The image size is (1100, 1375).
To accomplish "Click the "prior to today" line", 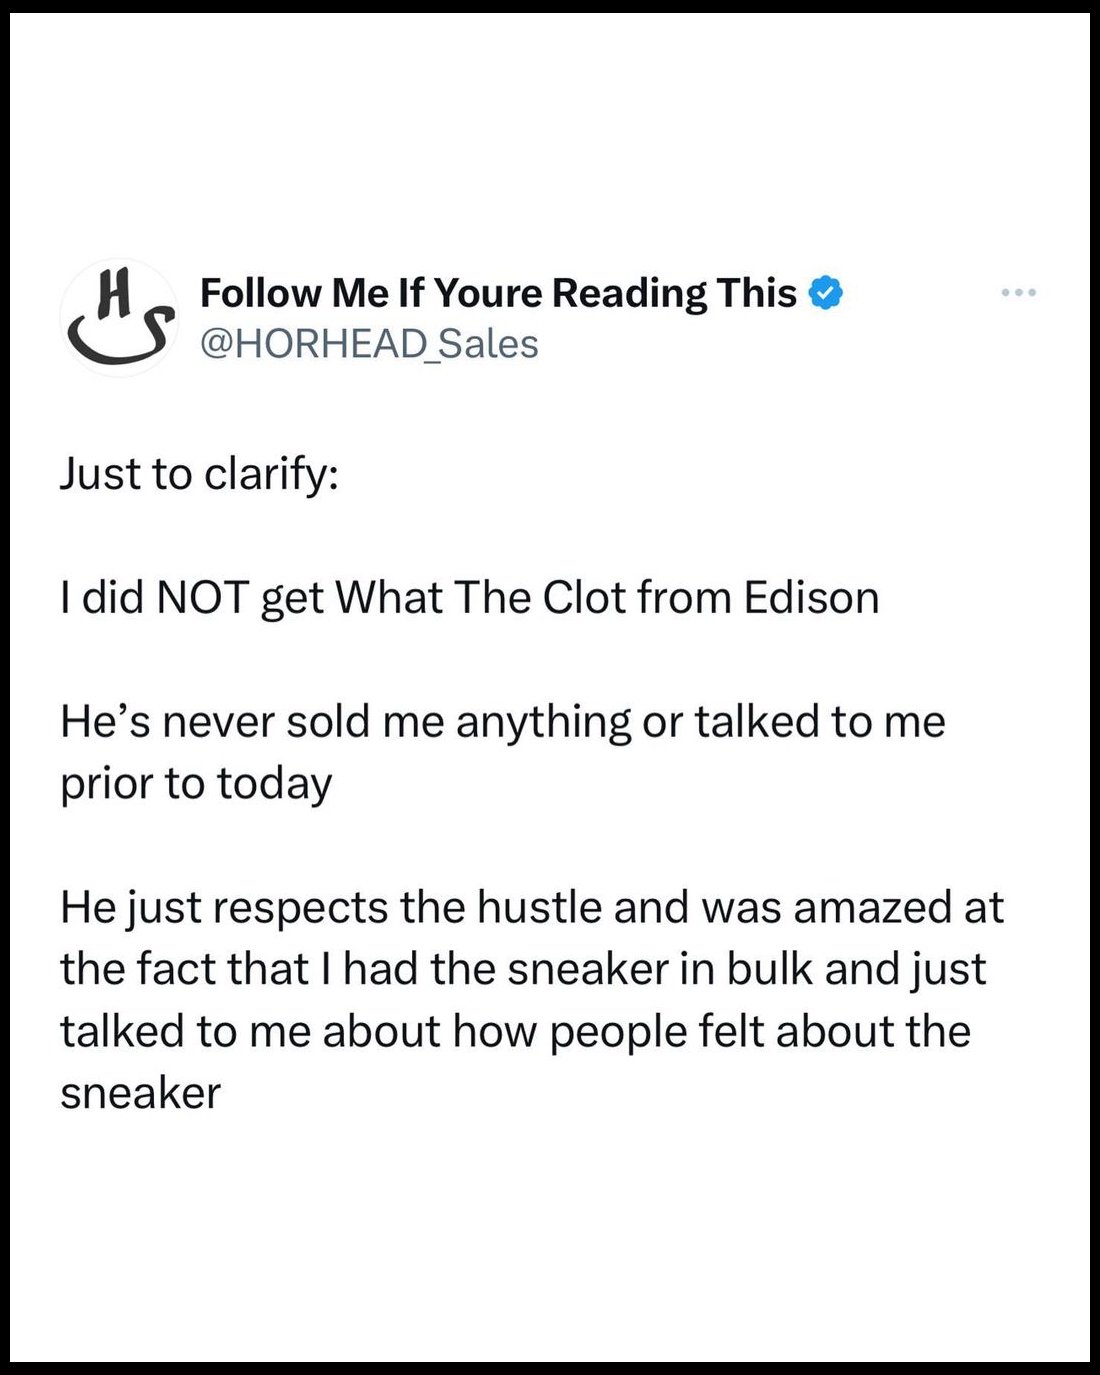I will click(x=196, y=783).
